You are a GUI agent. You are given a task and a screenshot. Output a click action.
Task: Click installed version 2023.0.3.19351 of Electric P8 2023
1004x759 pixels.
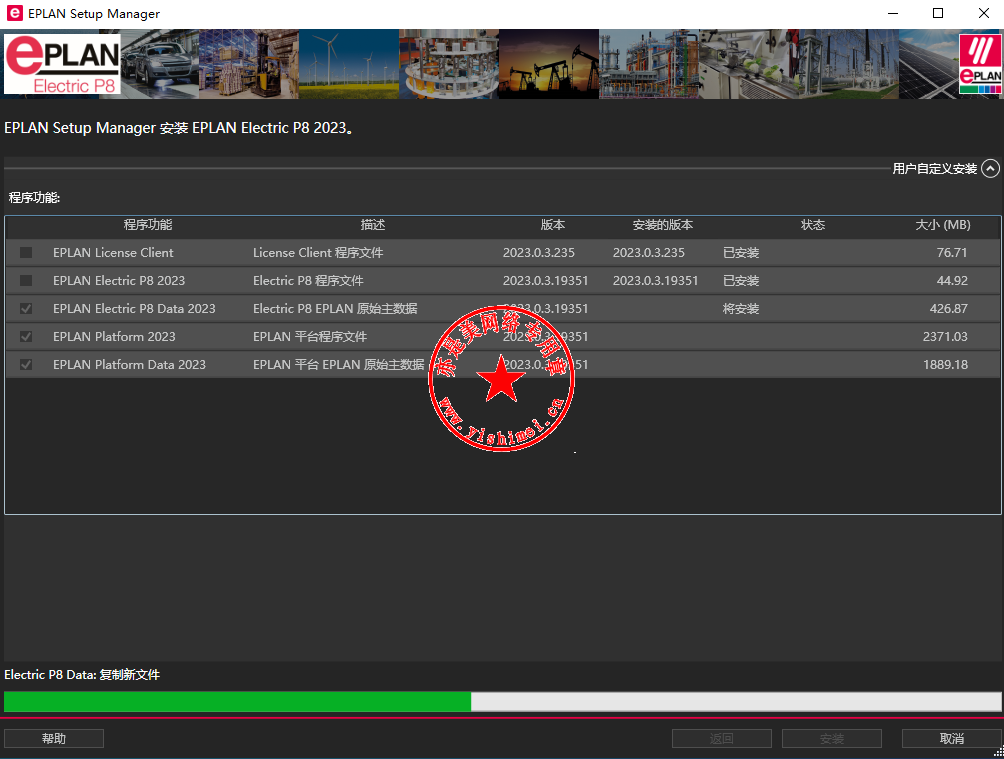655,281
